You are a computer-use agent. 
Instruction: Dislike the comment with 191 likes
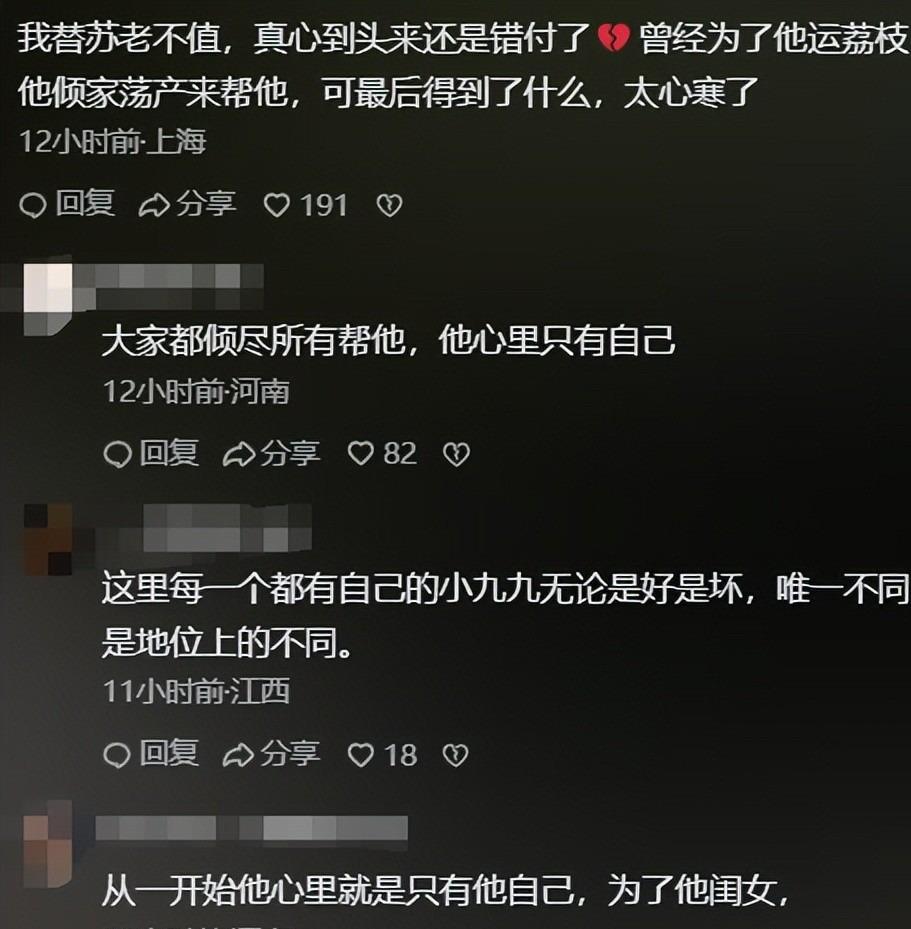(389, 205)
